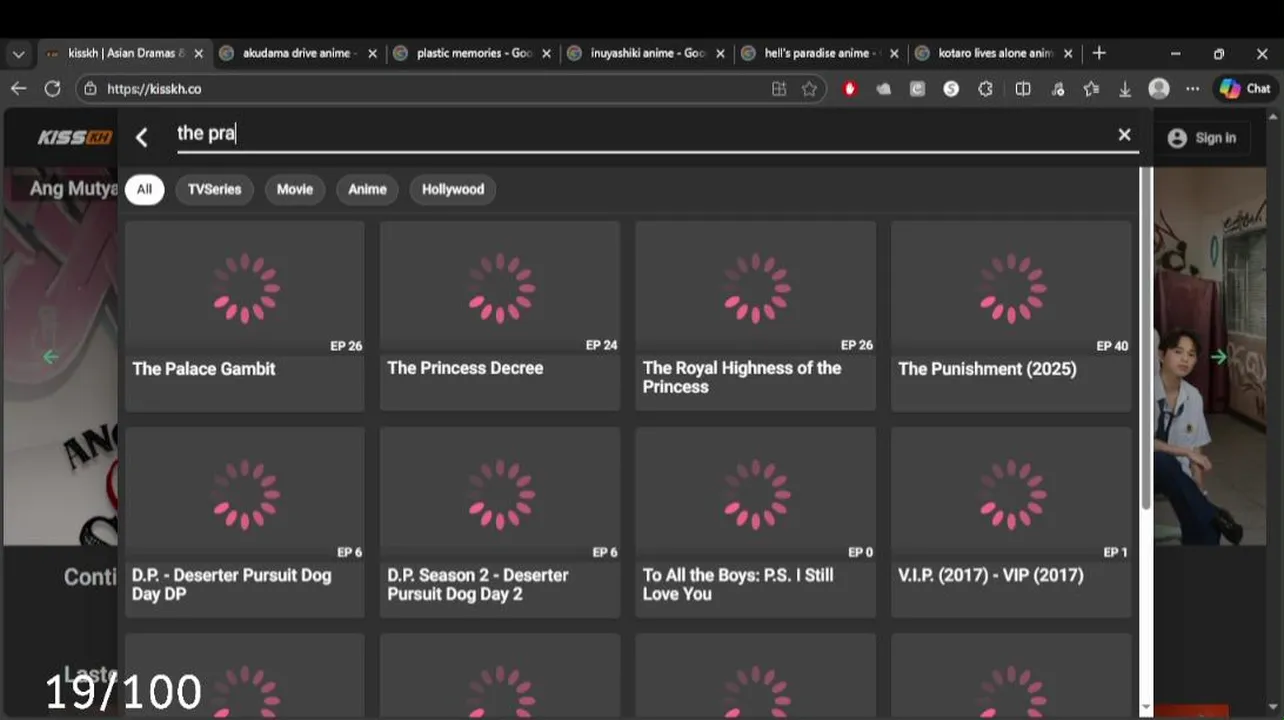Open the browser profile avatar
This screenshot has width=1284, height=720.
[x=1159, y=89]
